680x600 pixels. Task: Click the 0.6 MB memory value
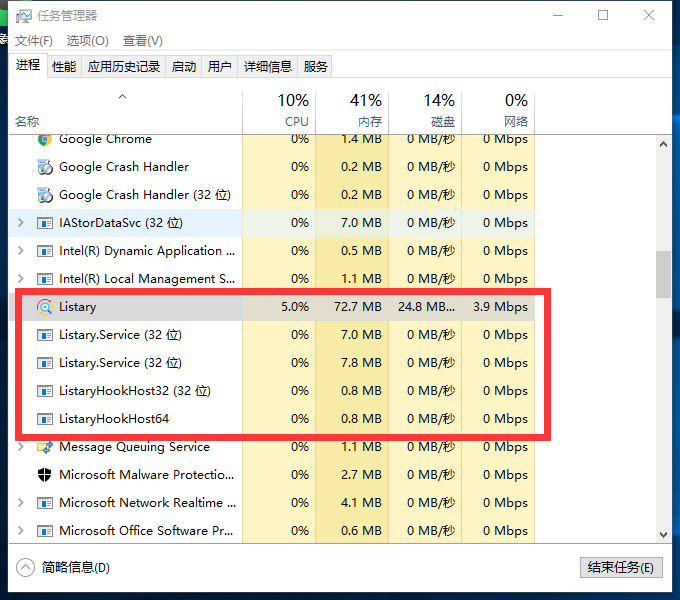tap(361, 531)
